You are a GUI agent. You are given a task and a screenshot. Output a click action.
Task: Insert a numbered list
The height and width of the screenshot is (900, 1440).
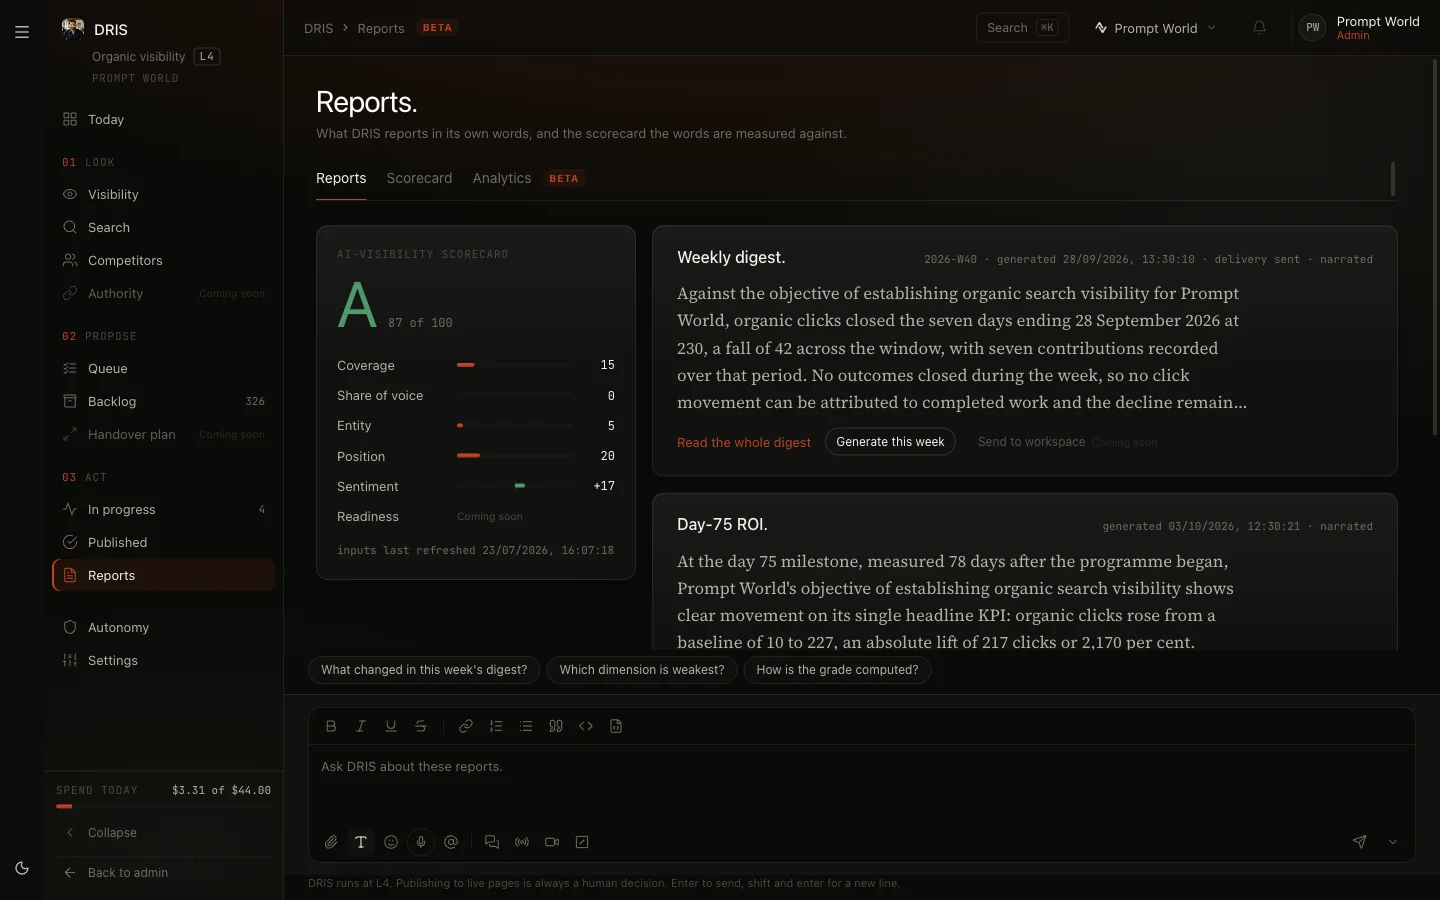pyautogui.click(x=496, y=726)
